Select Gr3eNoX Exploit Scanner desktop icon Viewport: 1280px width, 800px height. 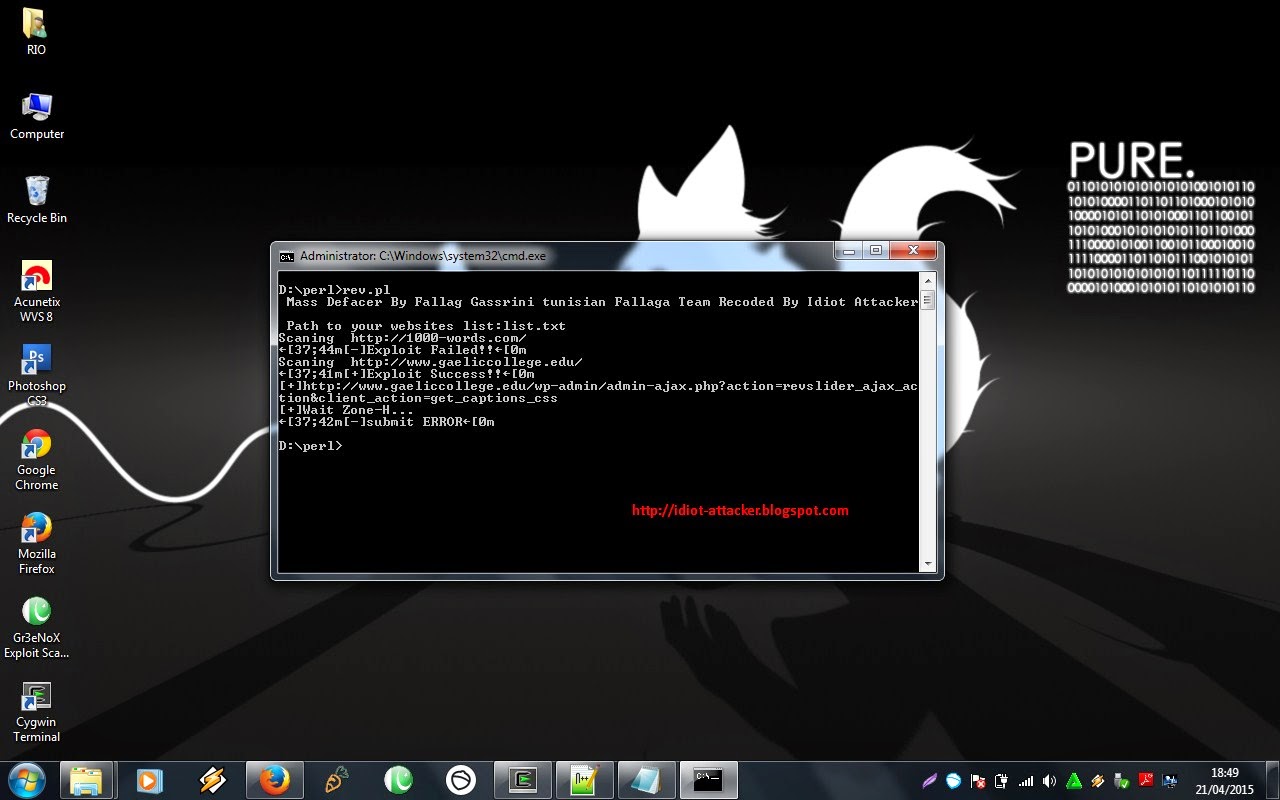[x=37, y=627]
